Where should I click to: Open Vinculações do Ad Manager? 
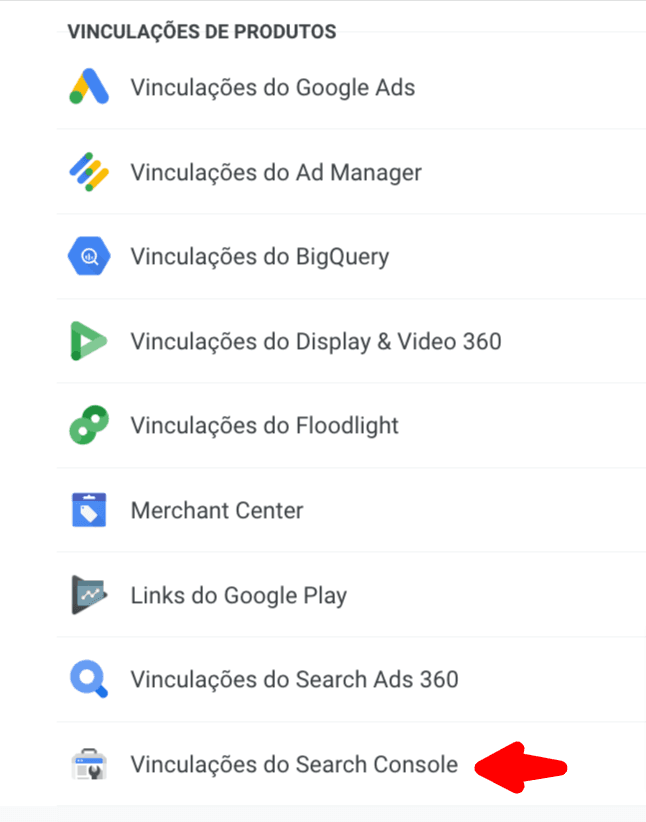pos(275,172)
